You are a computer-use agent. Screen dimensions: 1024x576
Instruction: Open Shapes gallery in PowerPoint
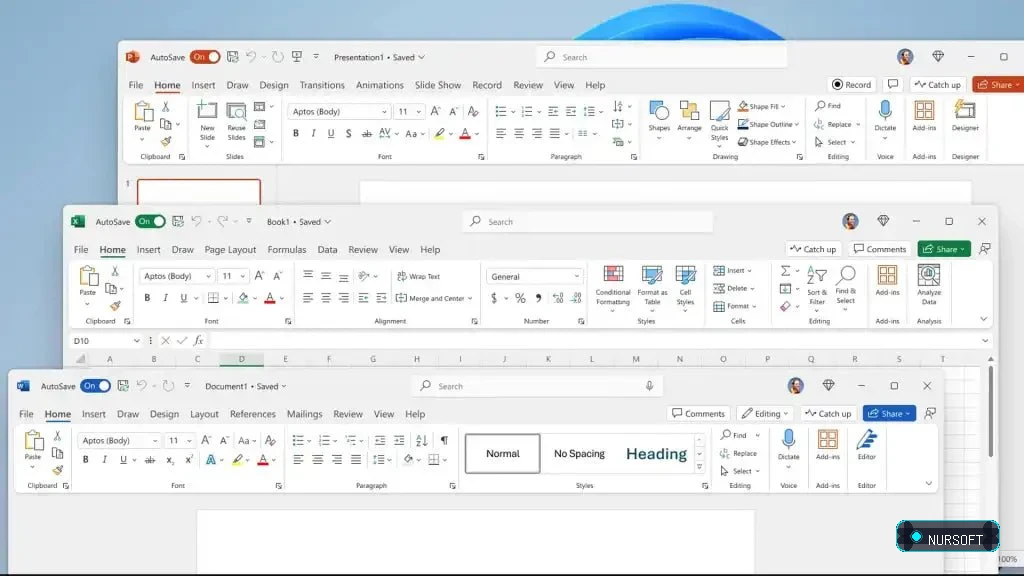[658, 120]
